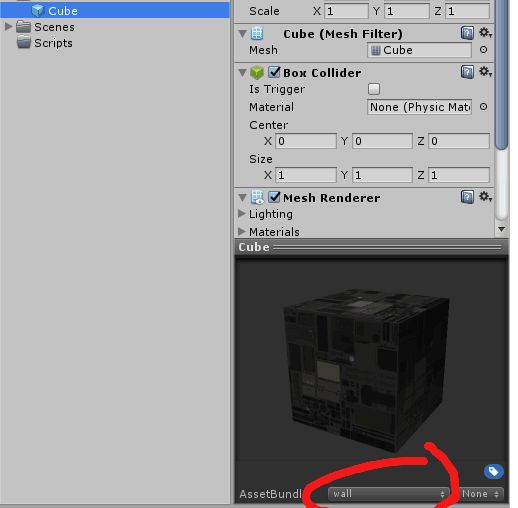Open help for Box Collider
This screenshot has width=518, height=508.
click(467, 72)
